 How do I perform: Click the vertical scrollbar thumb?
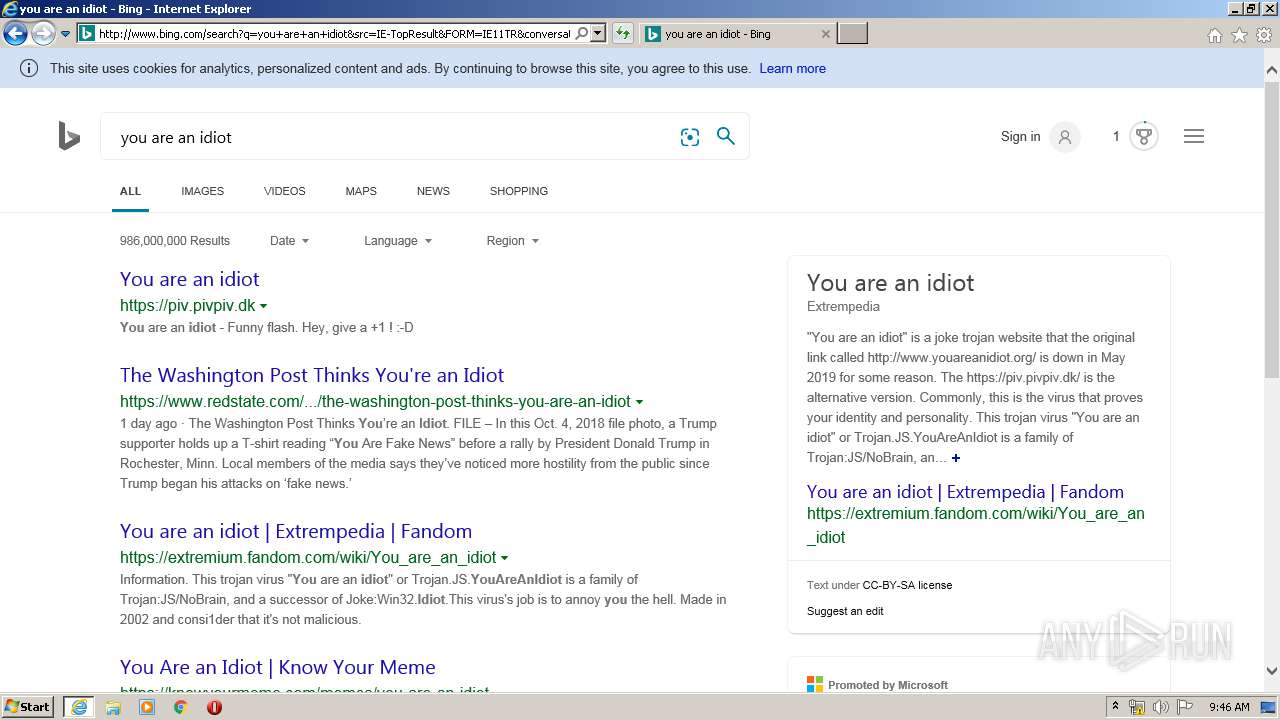click(1272, 230)
